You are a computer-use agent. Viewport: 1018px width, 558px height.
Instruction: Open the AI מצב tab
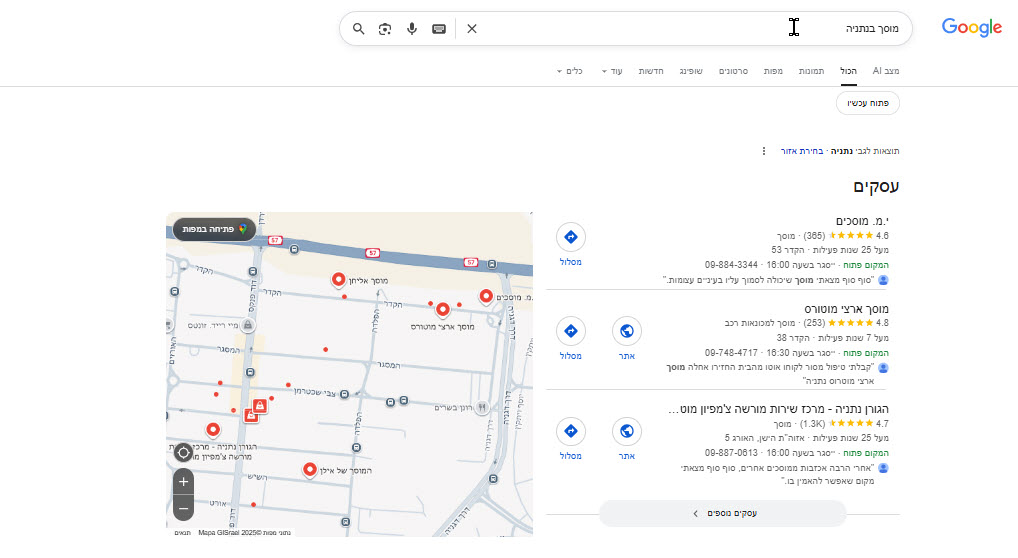click(x=886, y=71)
